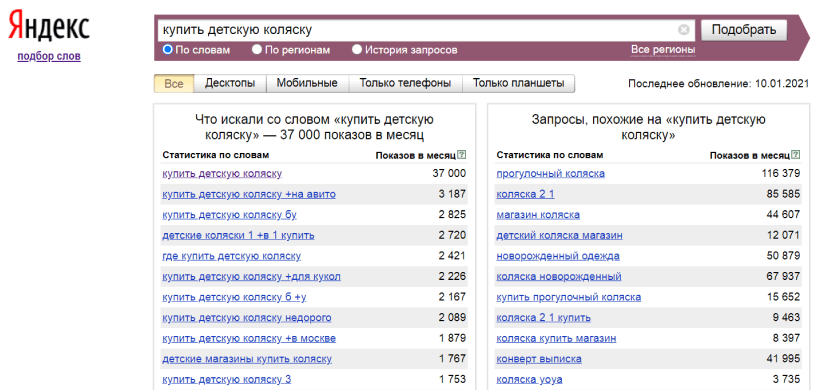Open the 'подбор слов' link

coord(49,56)
